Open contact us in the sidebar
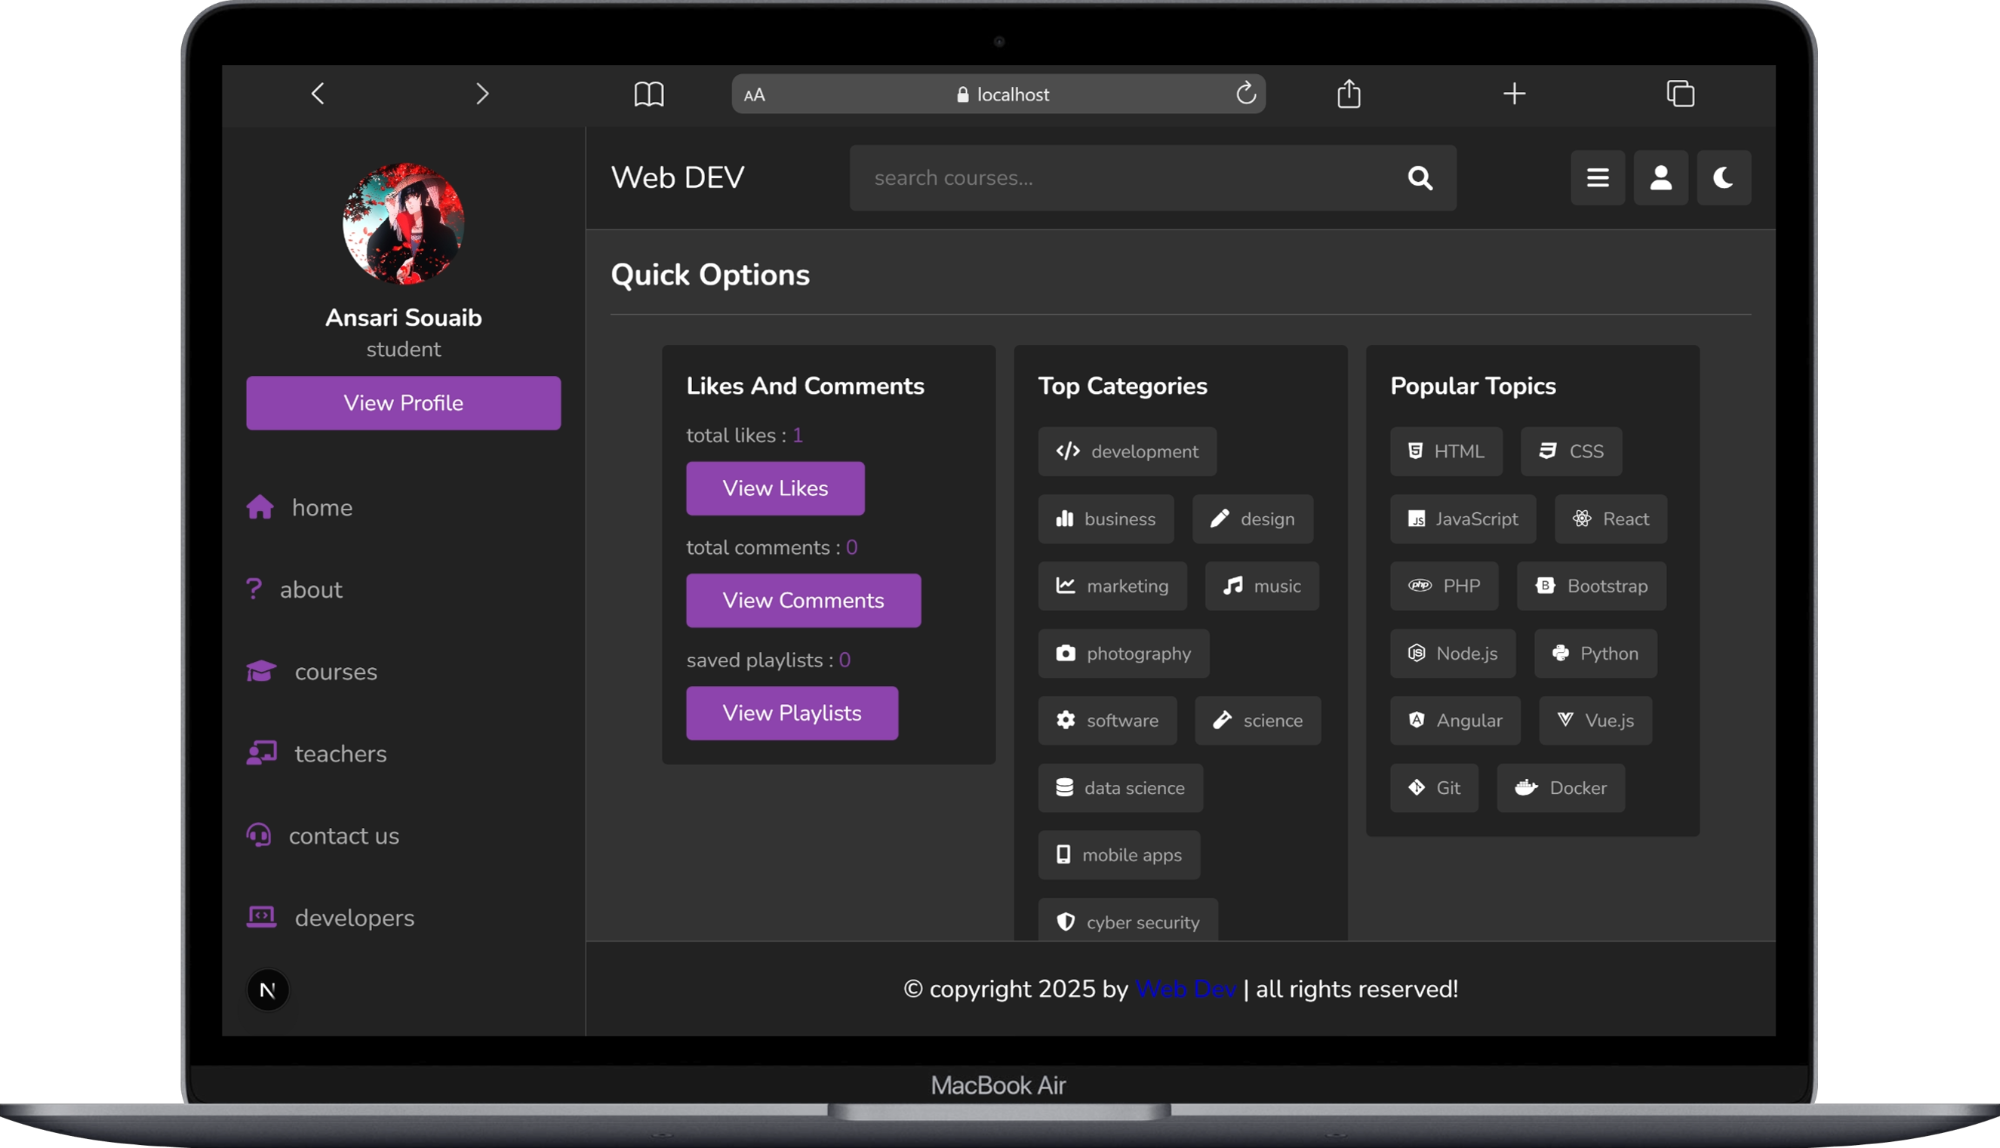The image size is (2000, 1148). [323, 836]
